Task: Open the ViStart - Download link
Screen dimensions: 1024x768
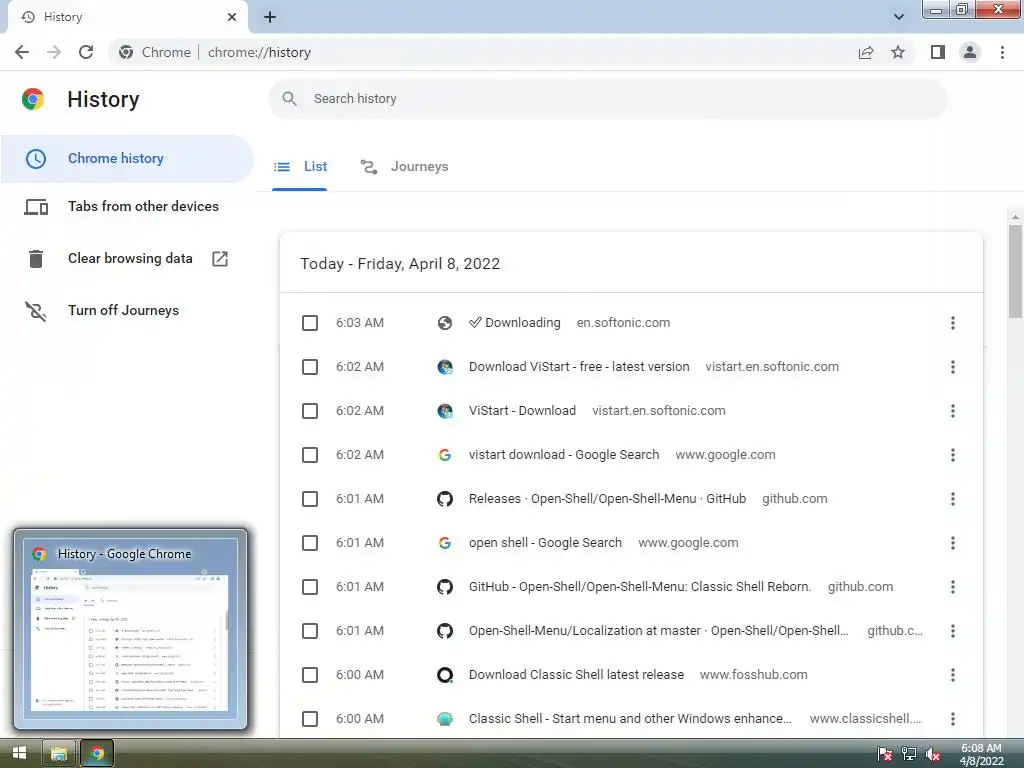Action: 522,411
